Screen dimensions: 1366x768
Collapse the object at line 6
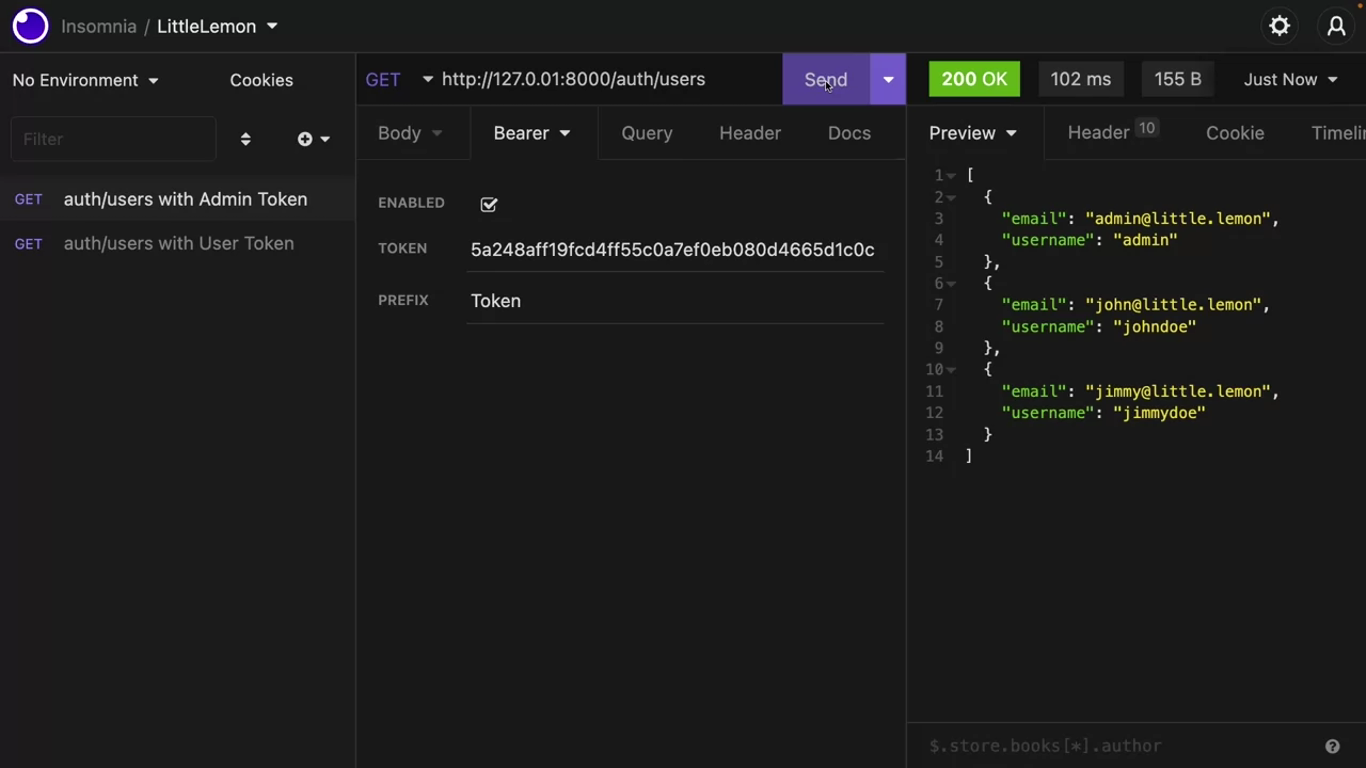[x=951, y=284]
